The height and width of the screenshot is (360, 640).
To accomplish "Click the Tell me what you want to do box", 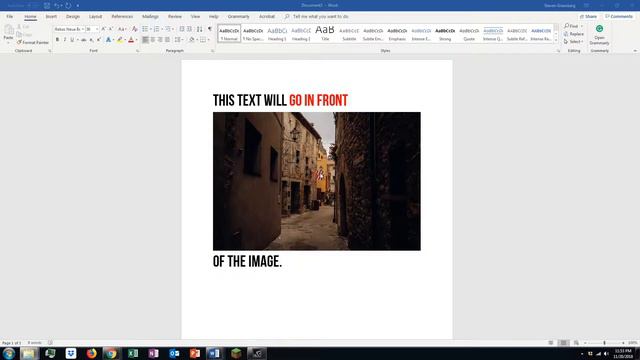I will tap(320, 17).
